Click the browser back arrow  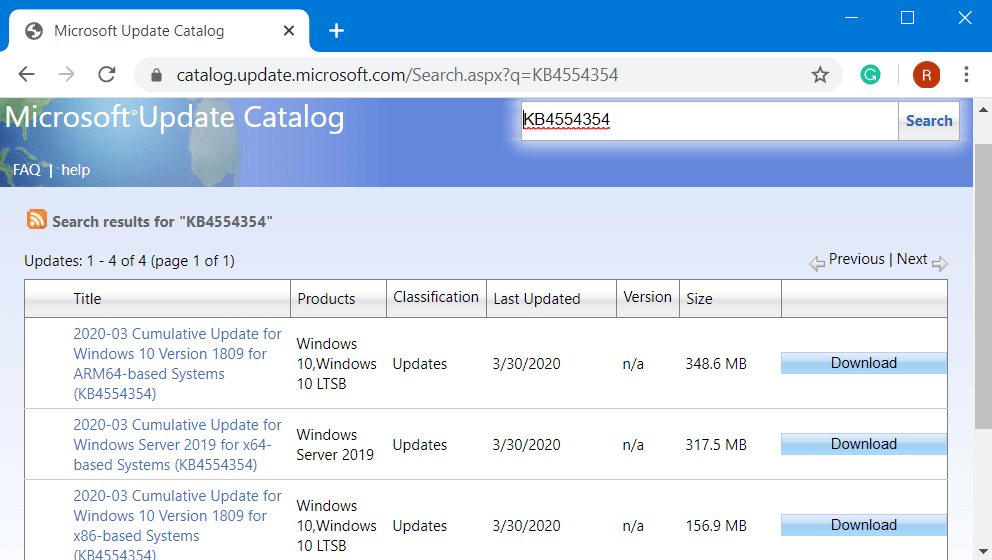click(x=27, y=75)
